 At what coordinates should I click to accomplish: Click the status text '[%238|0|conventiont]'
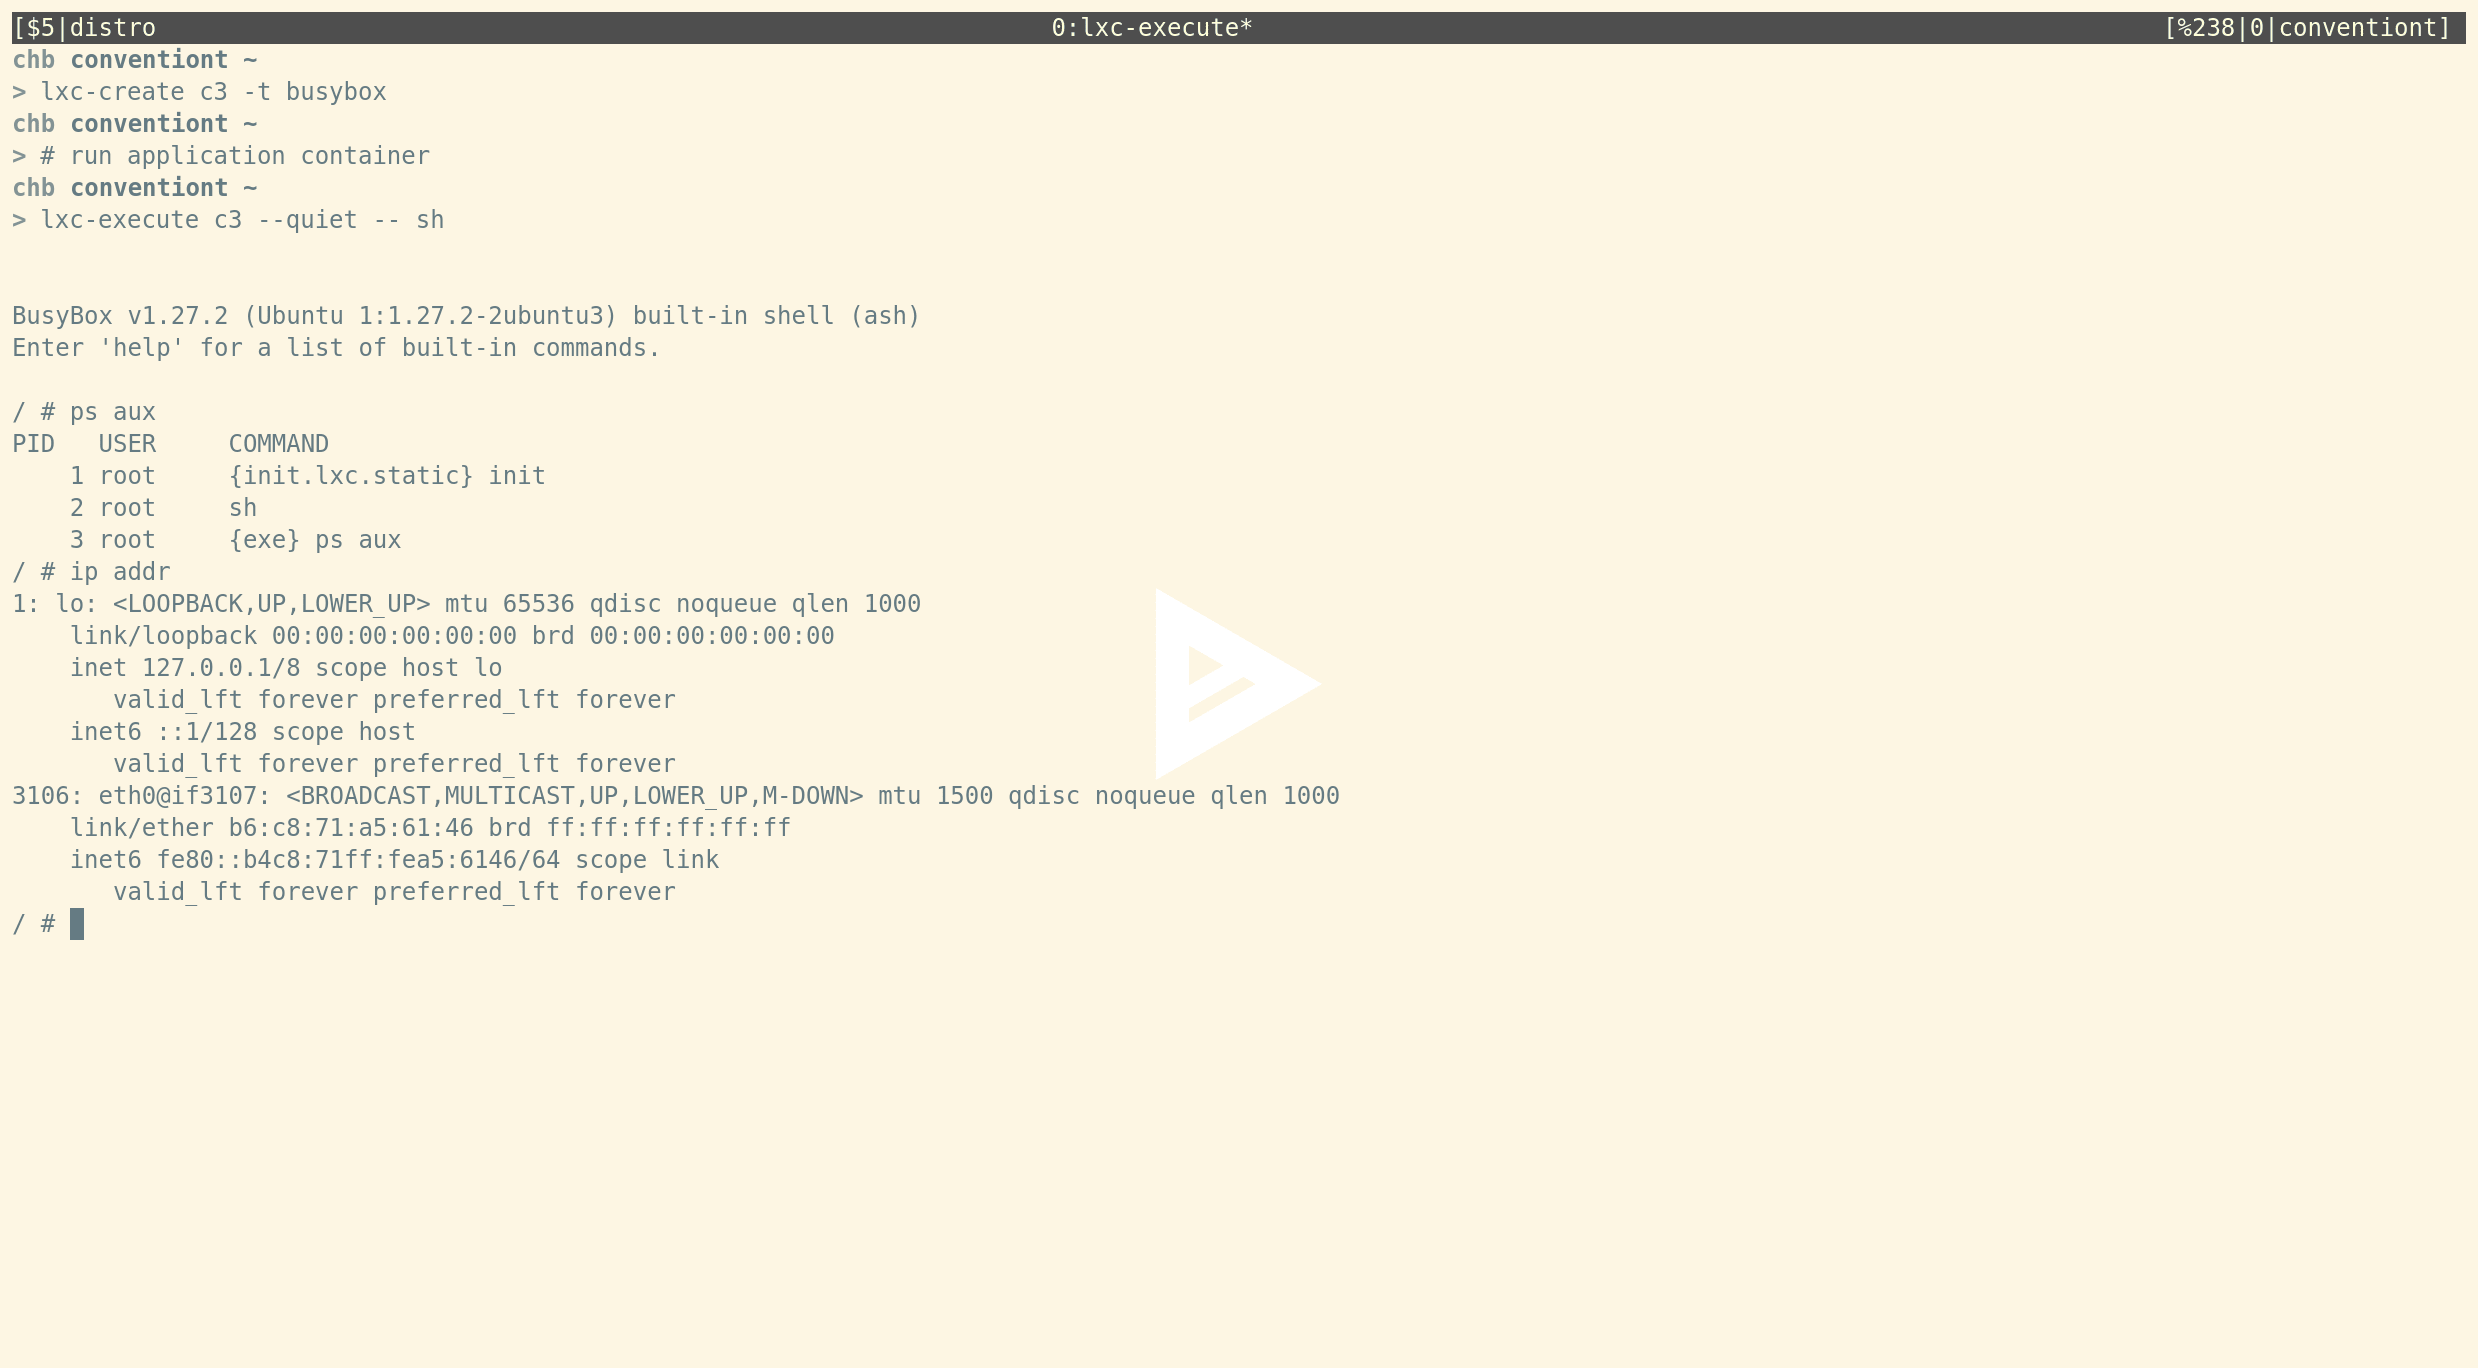click(2308, 28)
